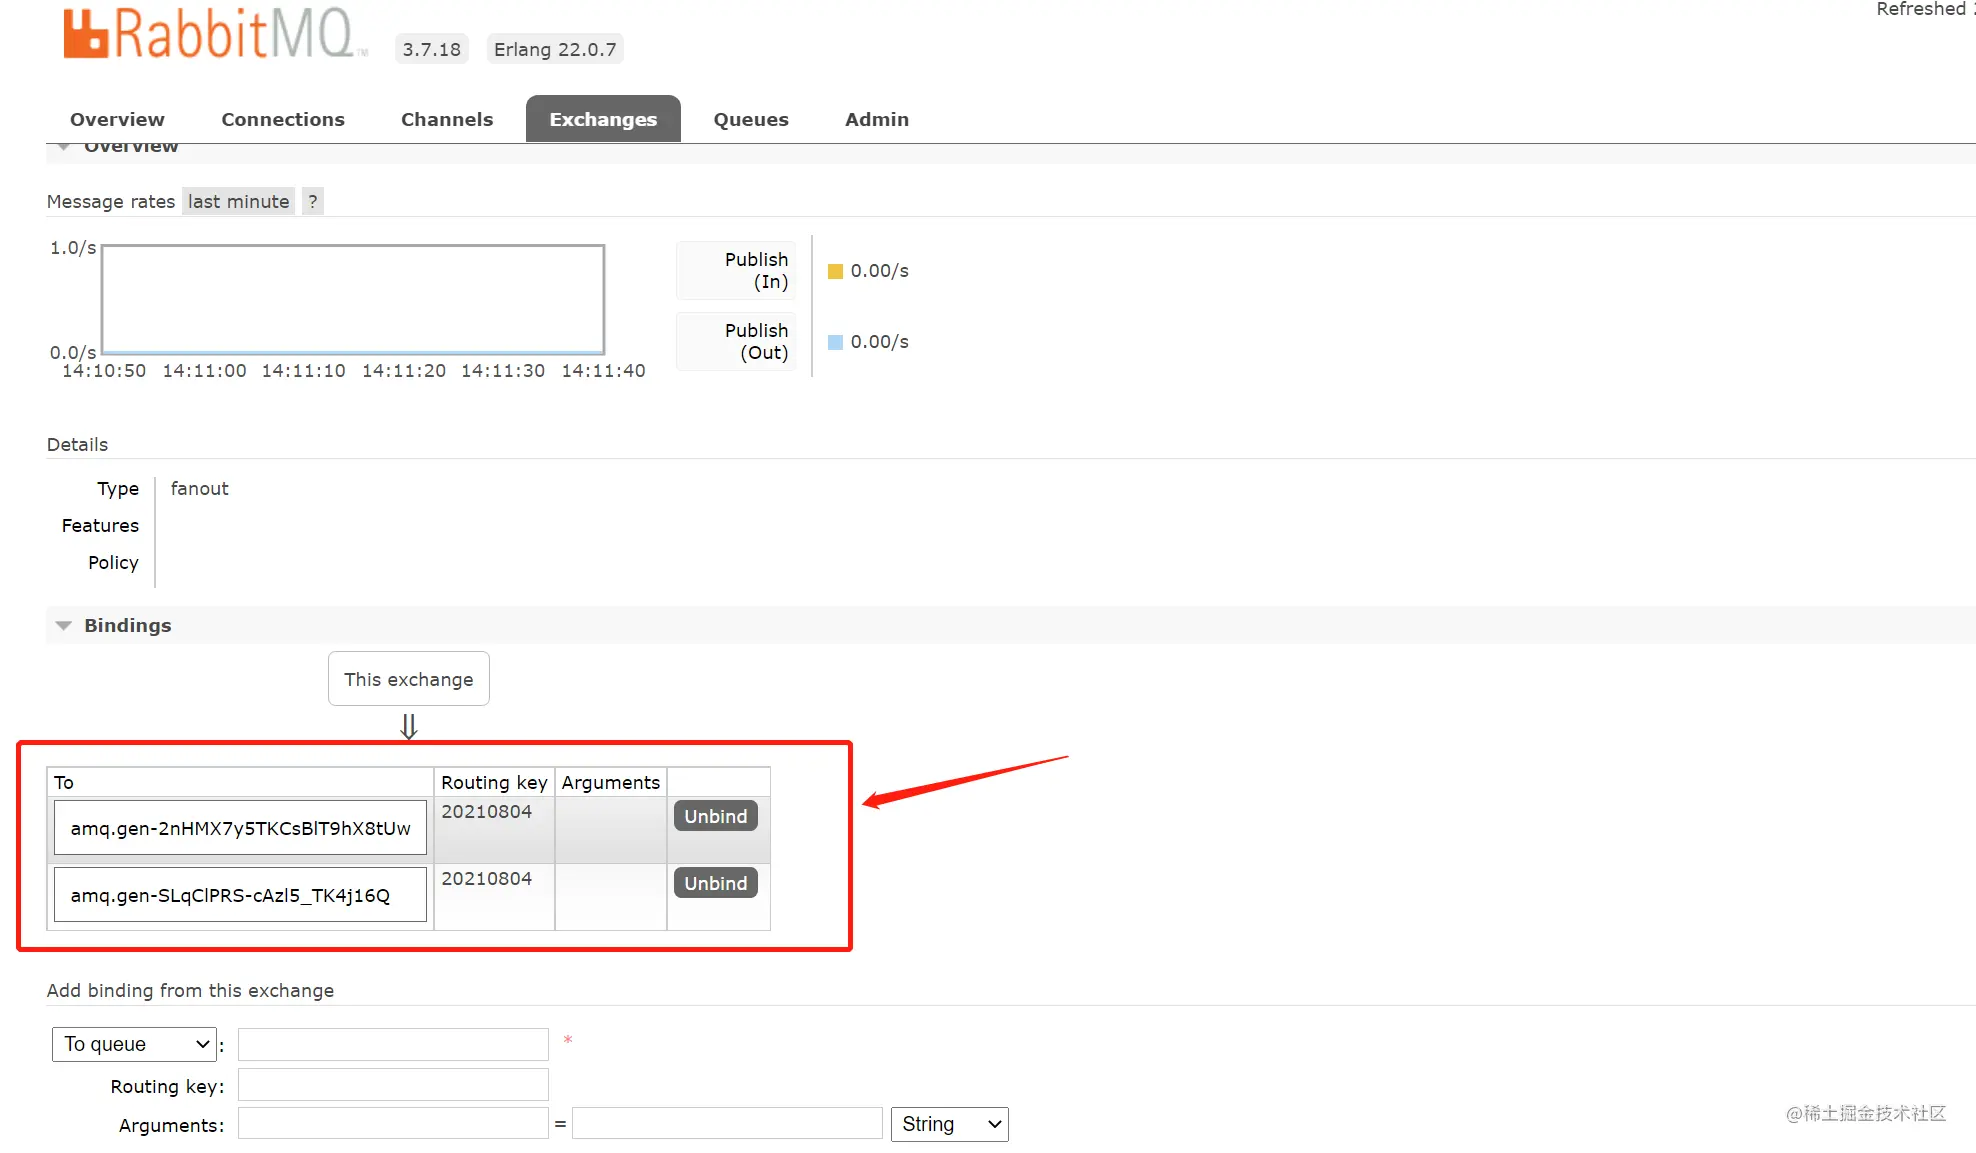
Task: Click the RabbitMQ logo
Action: [x=215, y=33]
